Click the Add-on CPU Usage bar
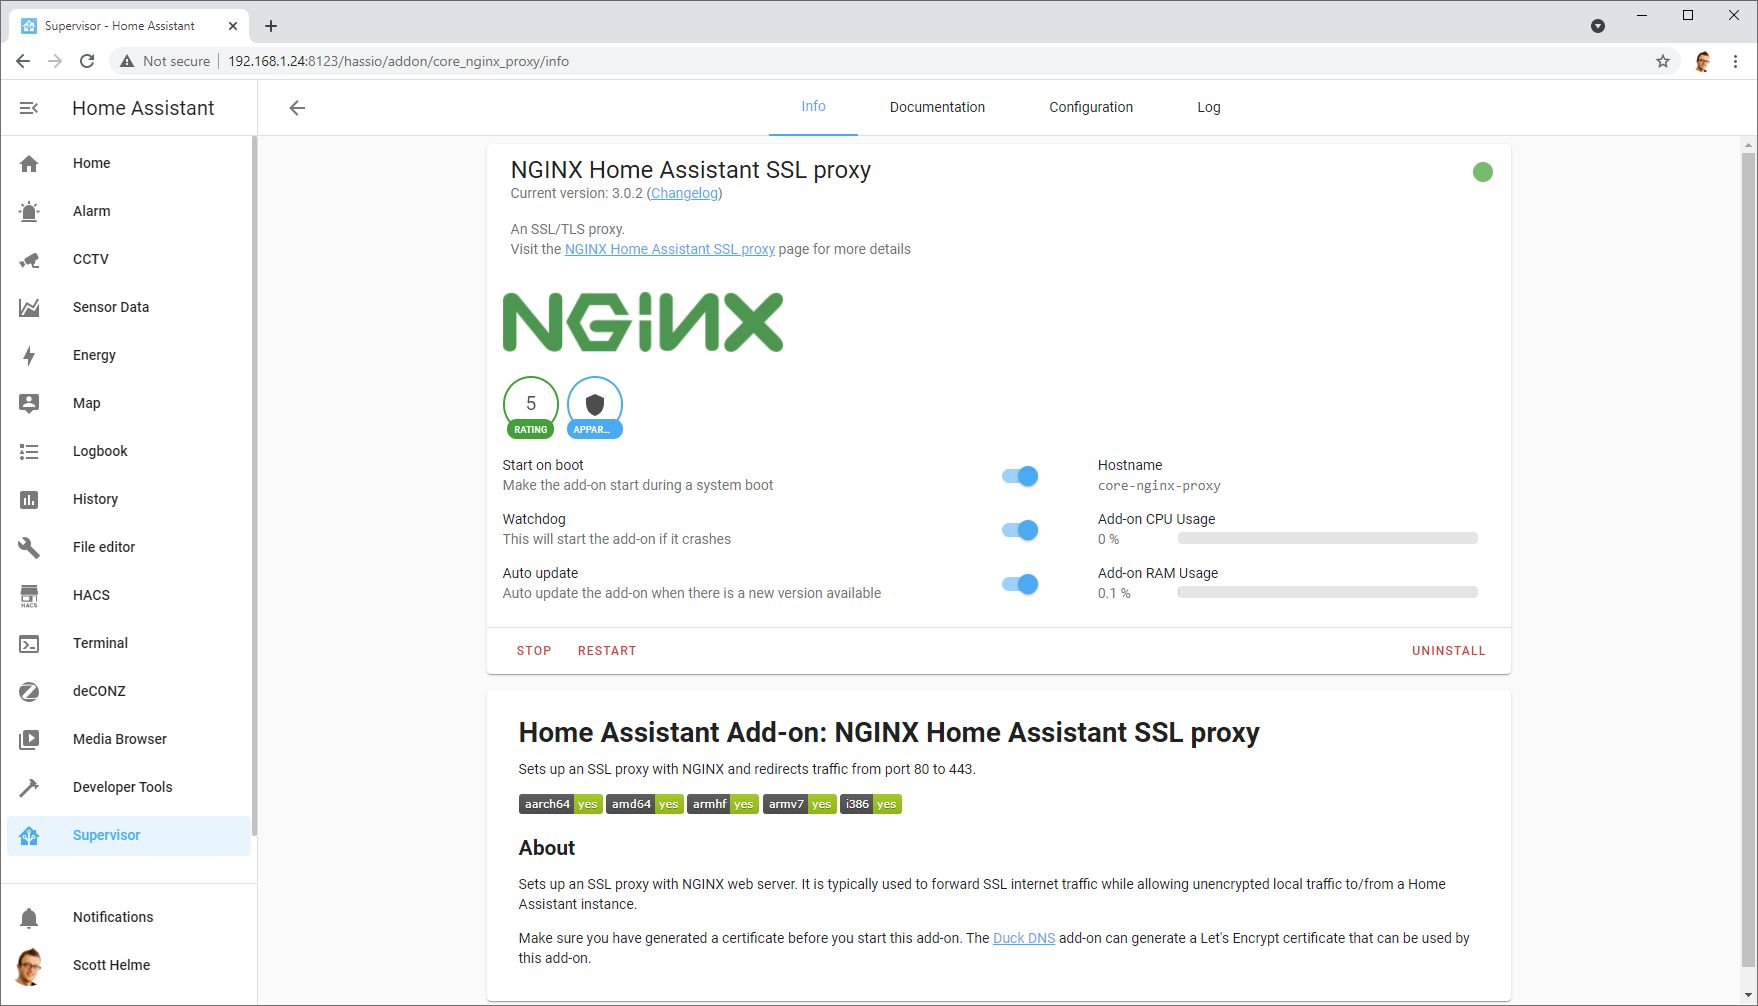This screenshot has height=1006, width=1758. [x=1328, y=539]
